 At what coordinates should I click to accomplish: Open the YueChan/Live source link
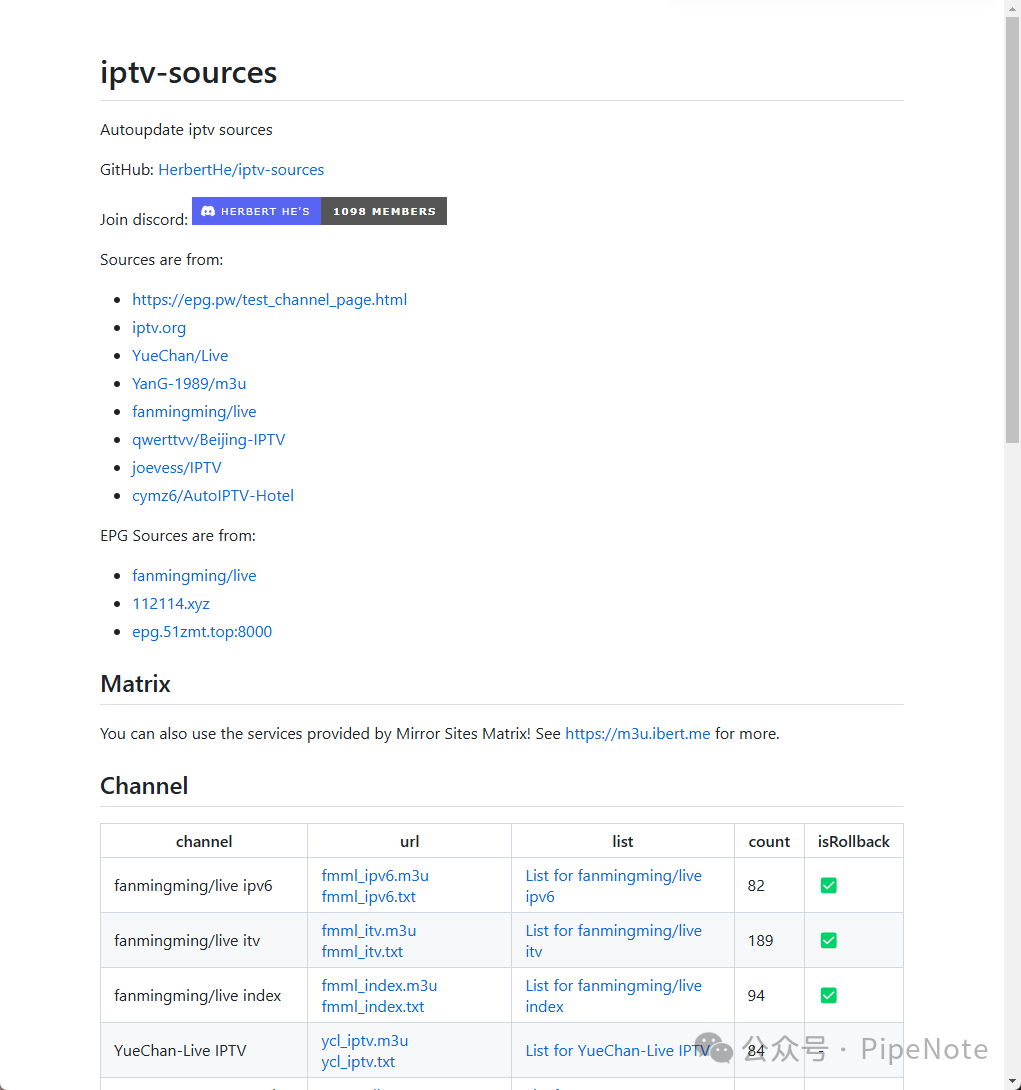tap(180, 355)
